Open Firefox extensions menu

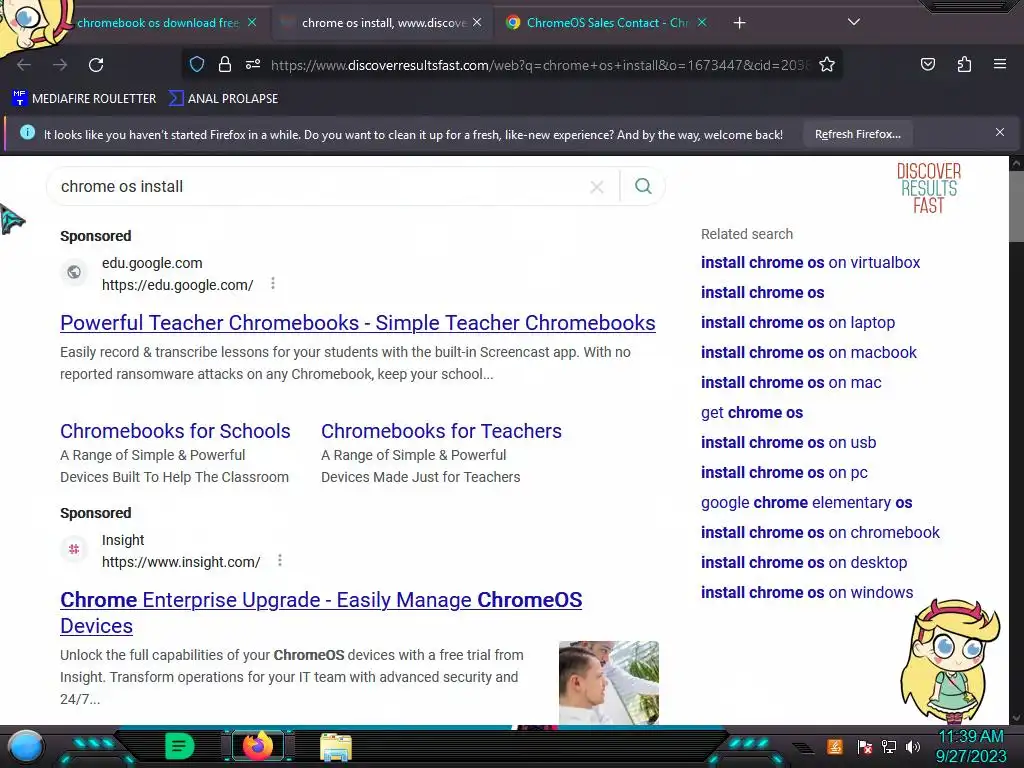coord(964,64)
